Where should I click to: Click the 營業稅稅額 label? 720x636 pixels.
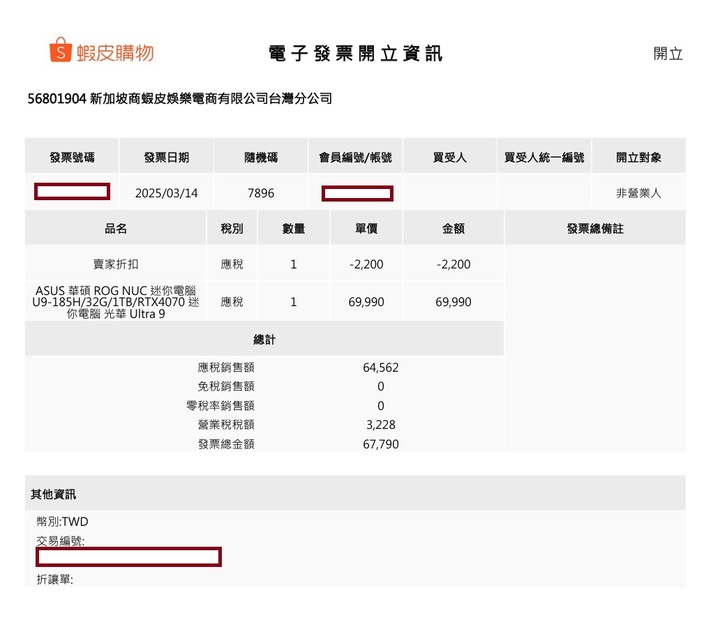coord(226,425)
